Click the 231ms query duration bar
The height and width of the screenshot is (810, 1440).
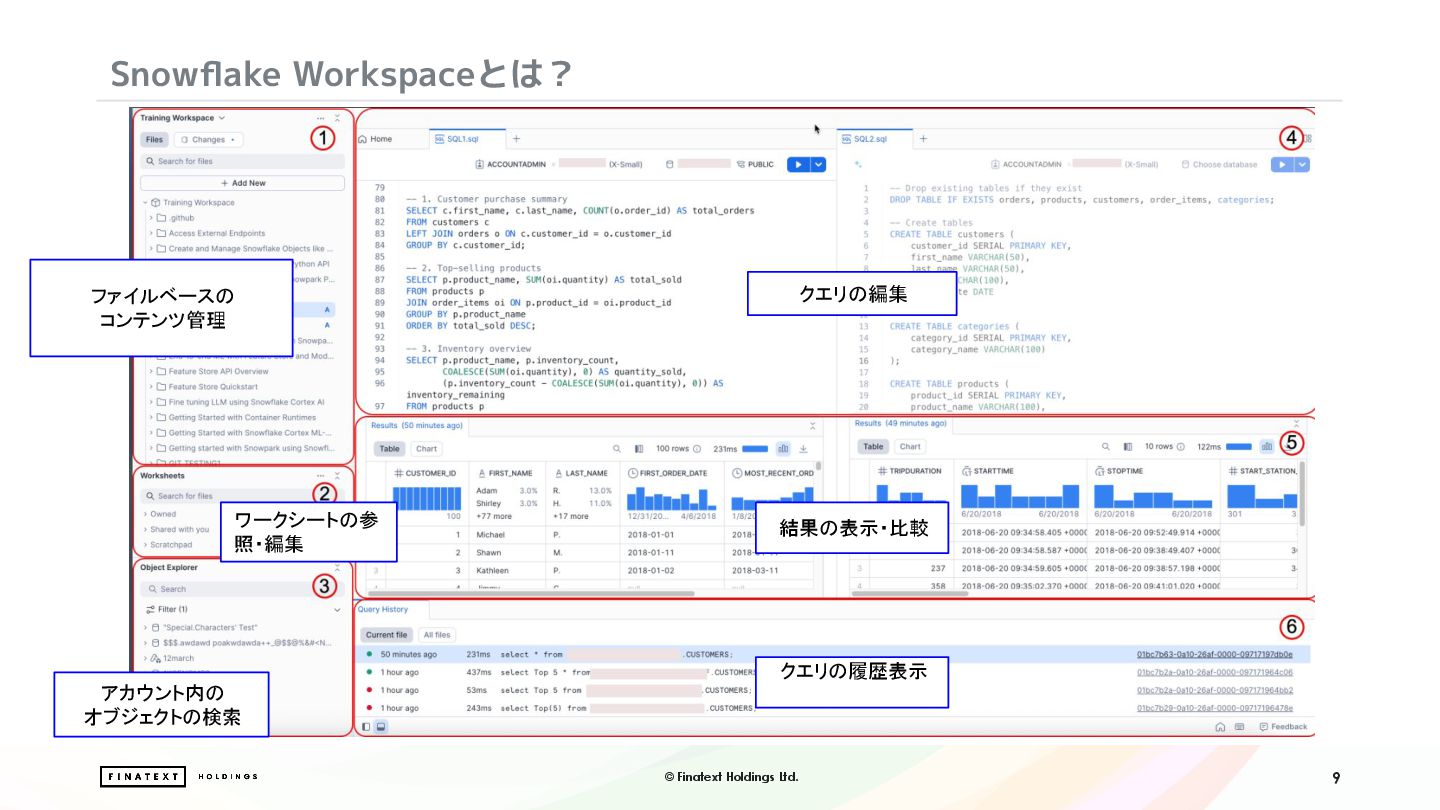[755, 449]
